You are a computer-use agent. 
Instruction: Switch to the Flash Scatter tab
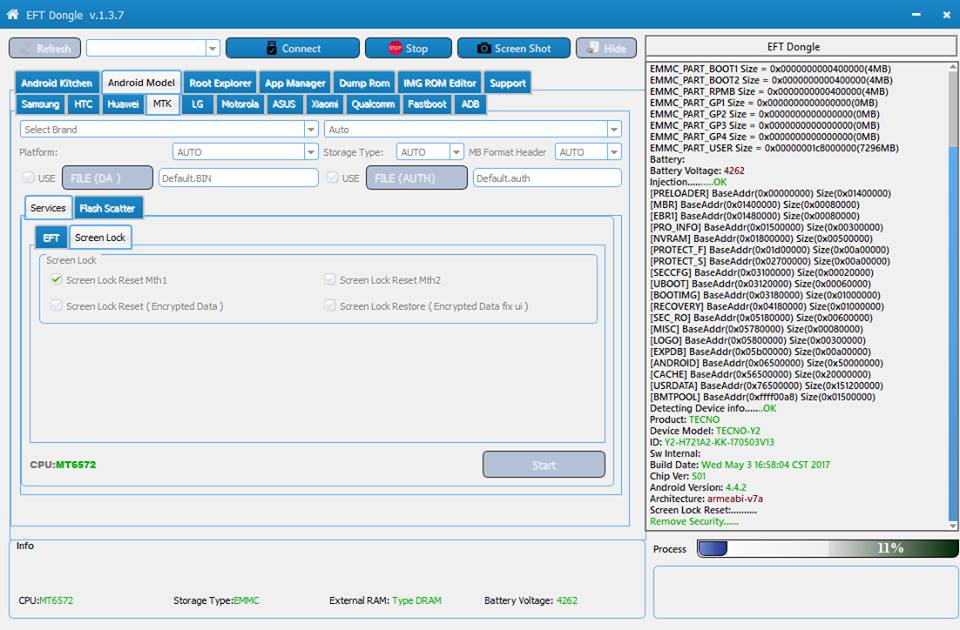[107, 208]
